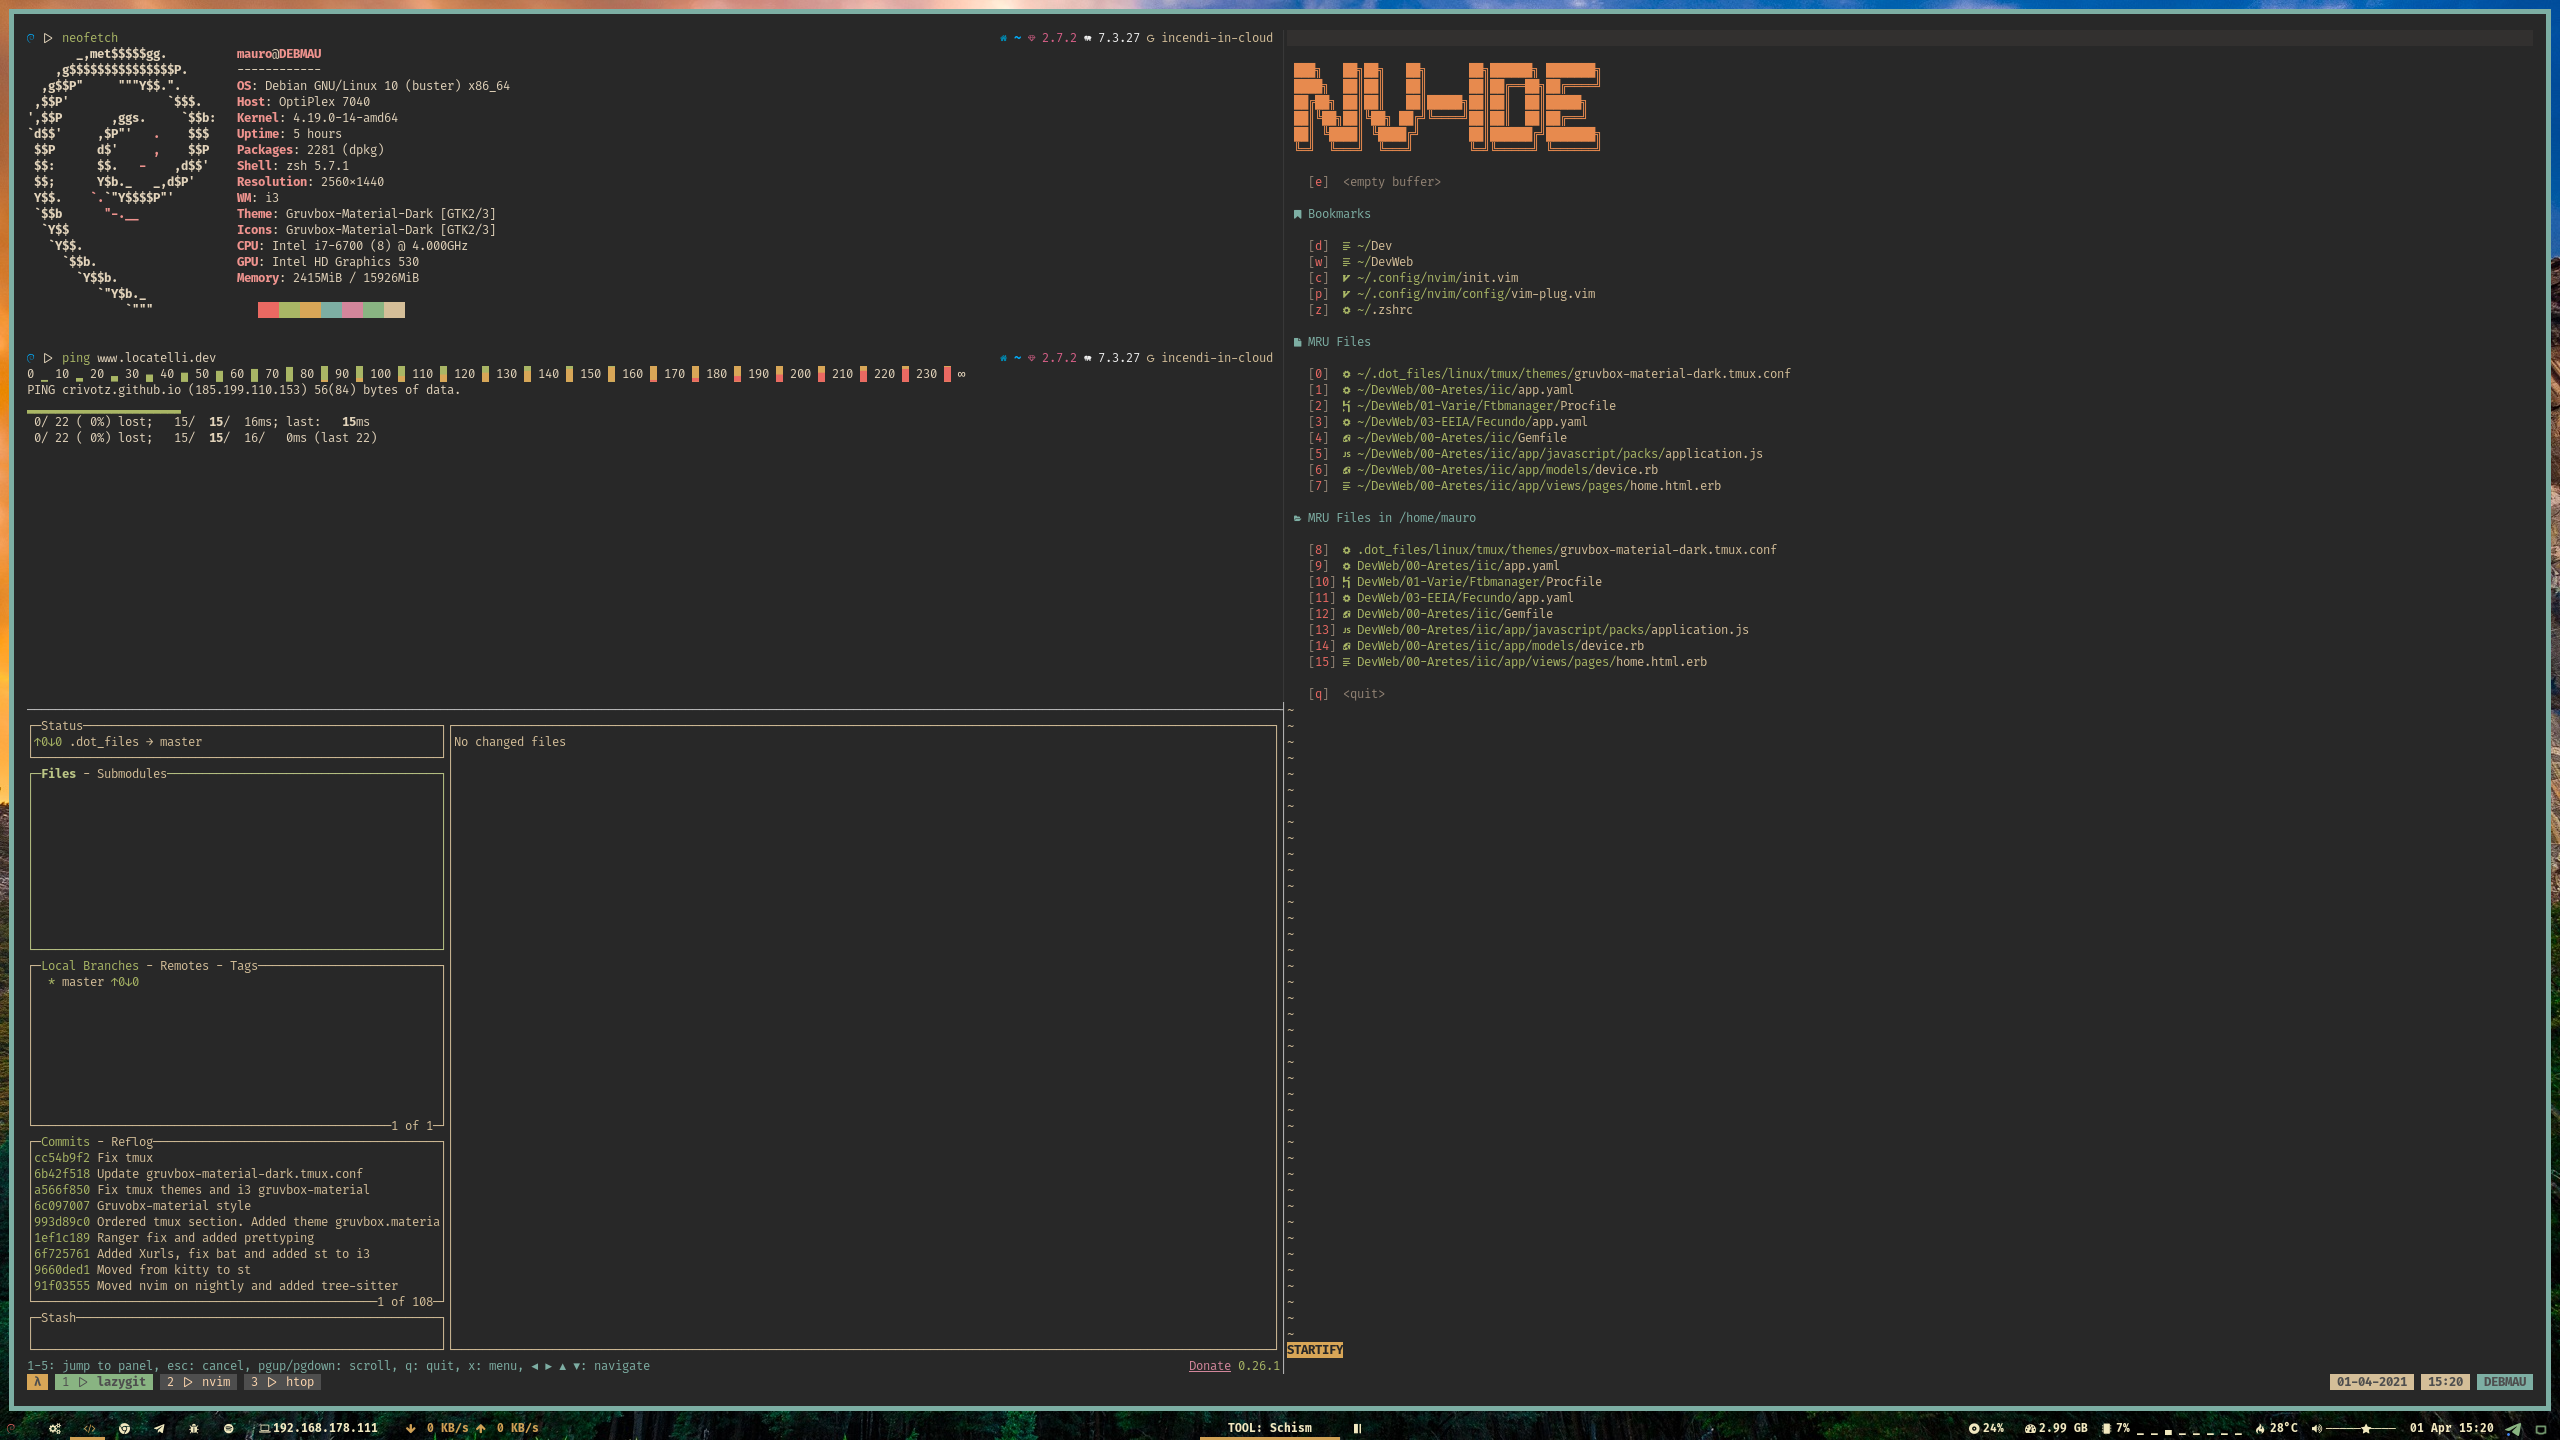The height and width of the screenshot is (1440, 2560).
Task: Switch to tmux window 1 lazygit
Action: coord(104,1382)
